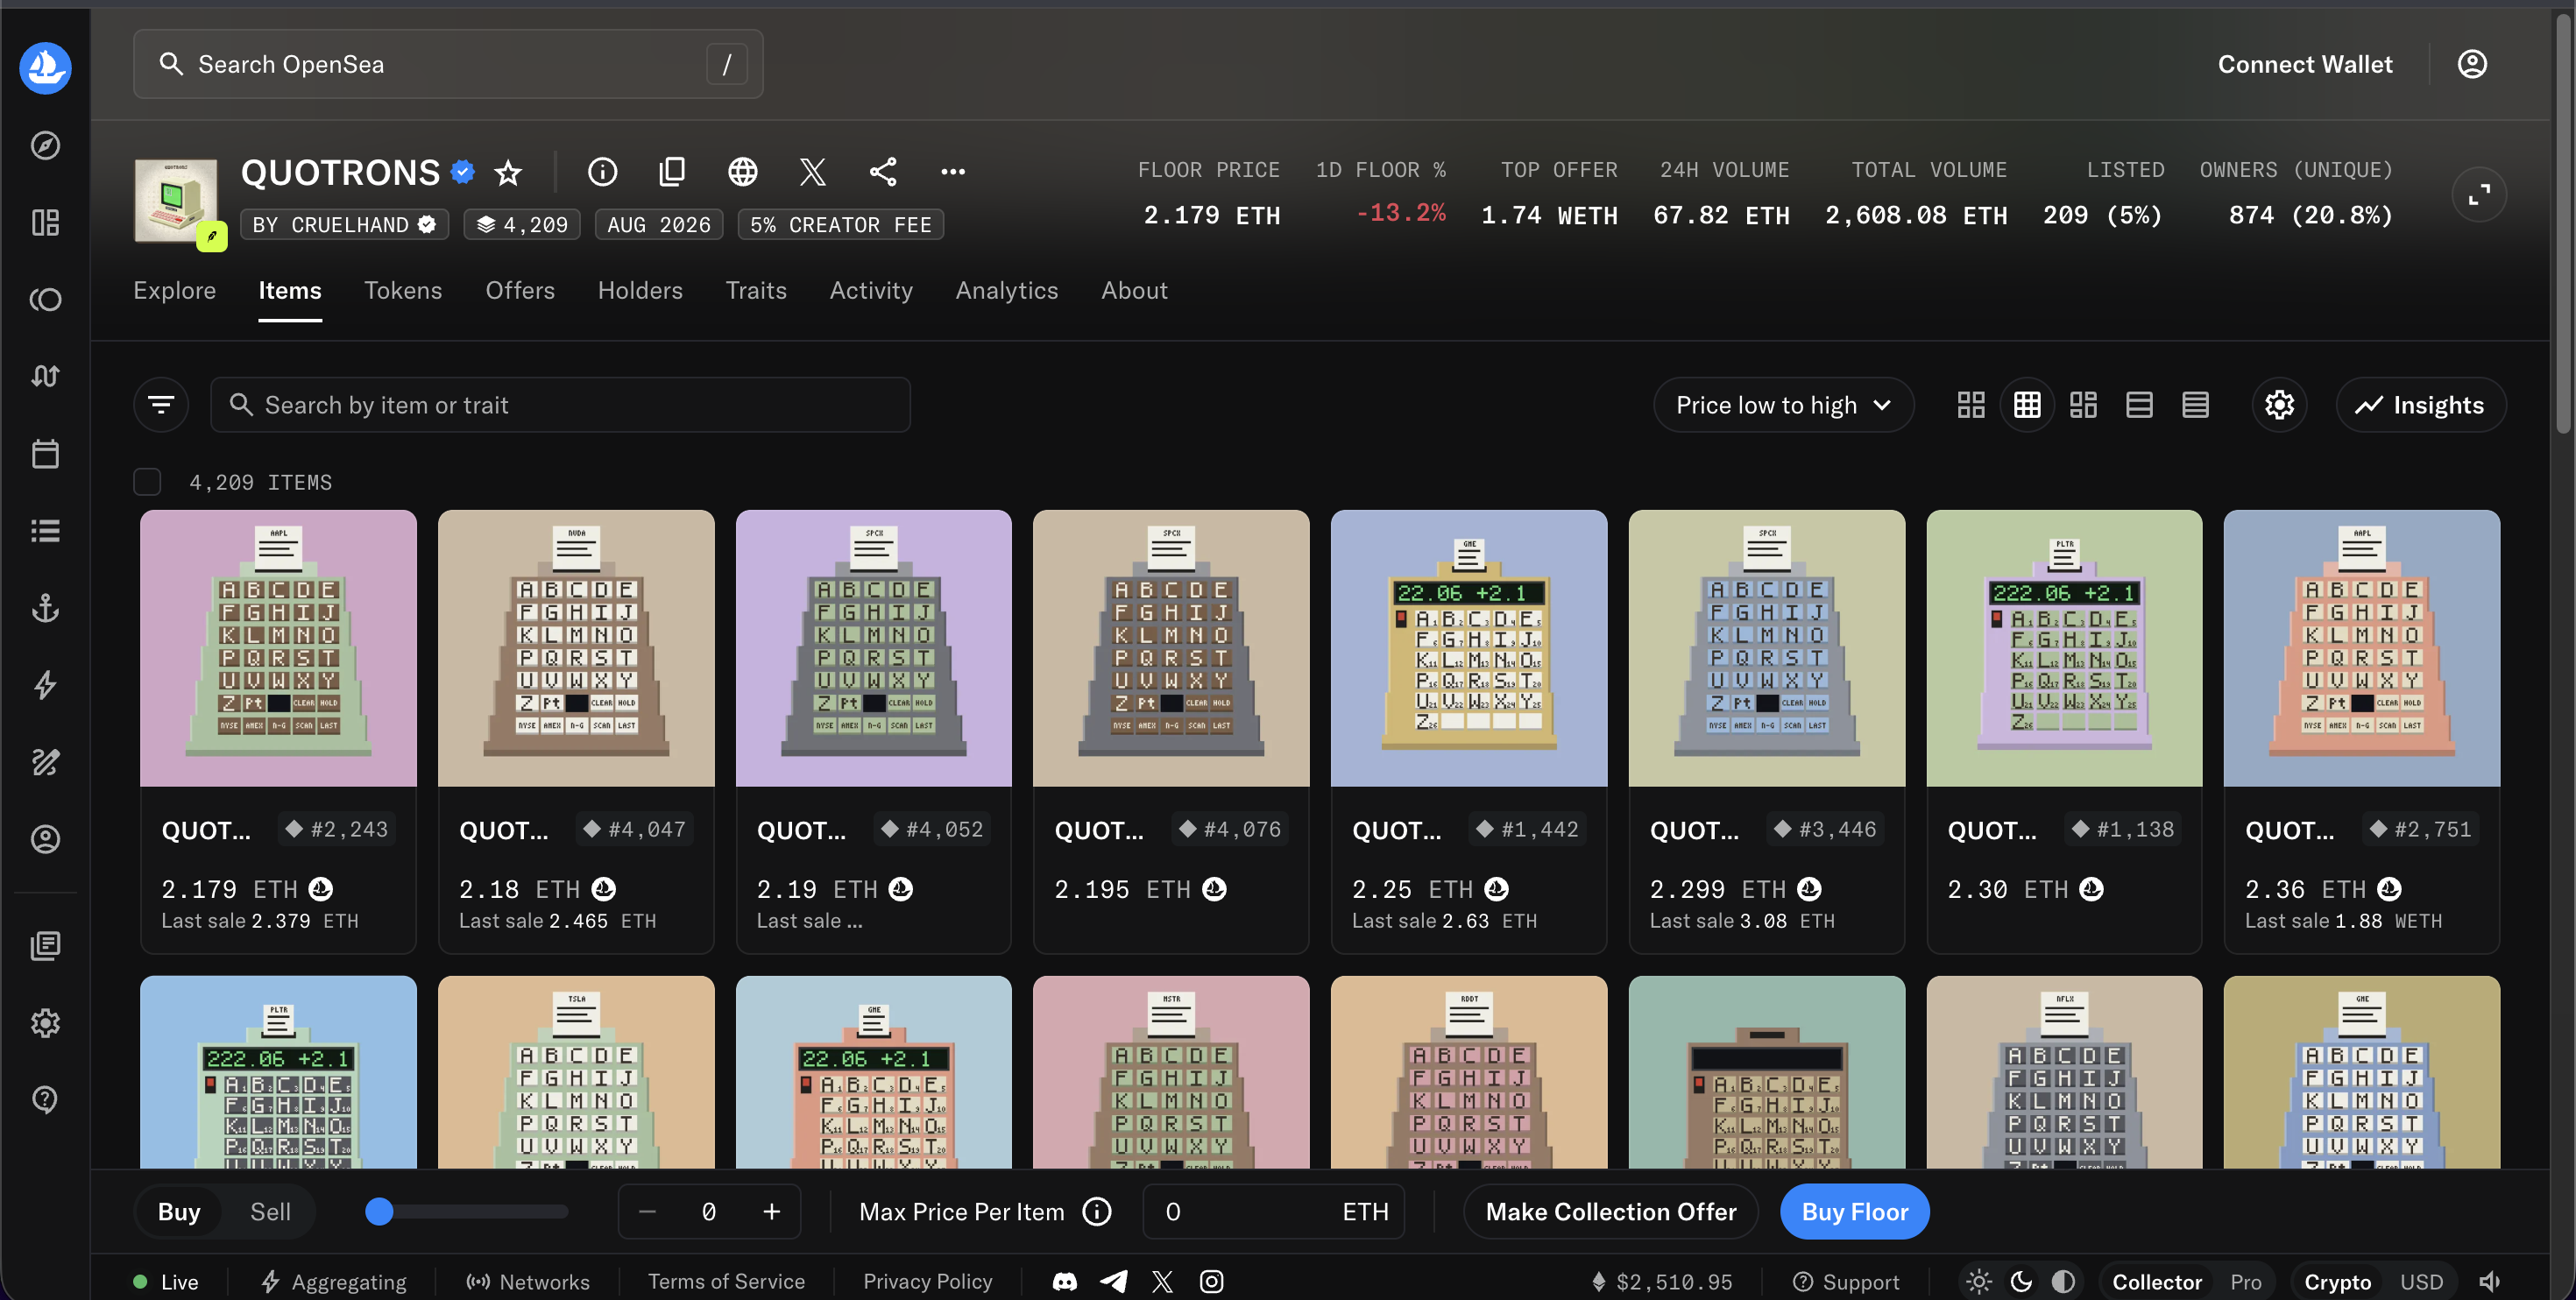The image size is (2576, 1300).
Task: Click the Buy Floor button
Action: pos(1854,1211)
